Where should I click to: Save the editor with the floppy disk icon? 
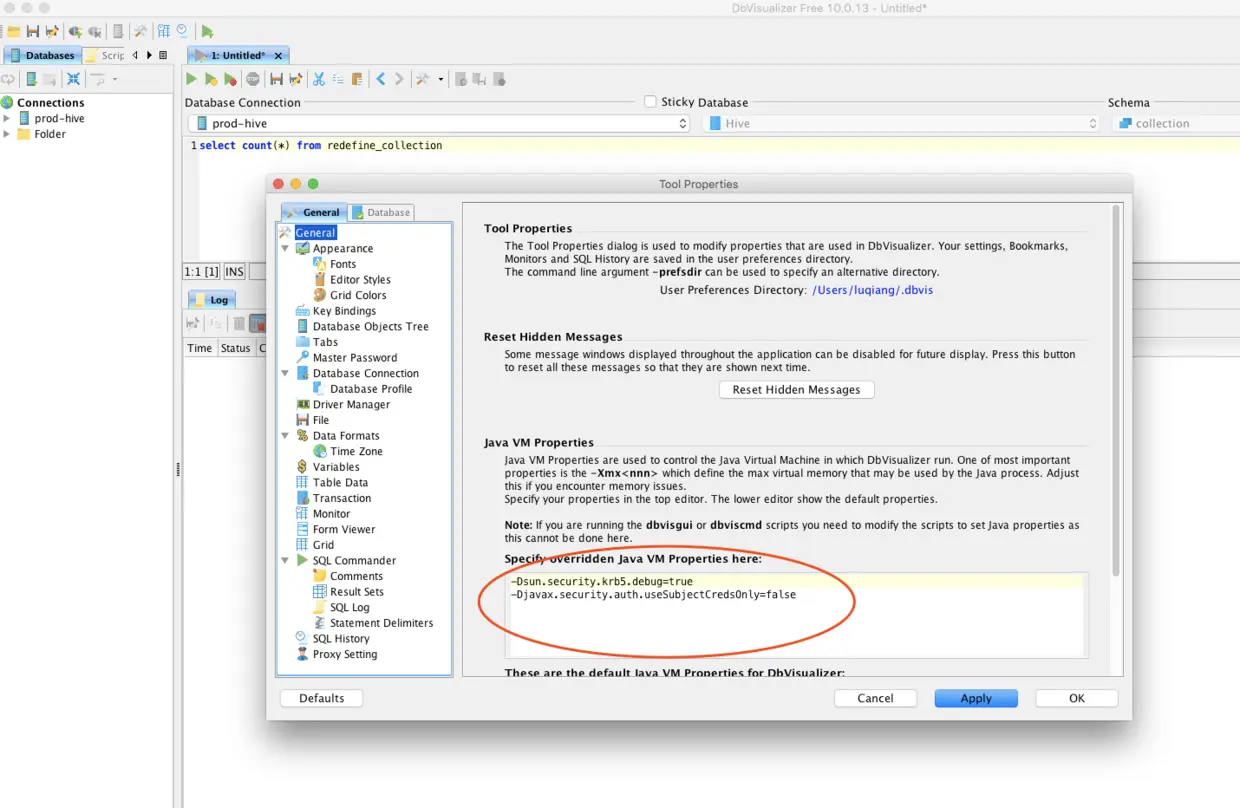click(277, 79)
